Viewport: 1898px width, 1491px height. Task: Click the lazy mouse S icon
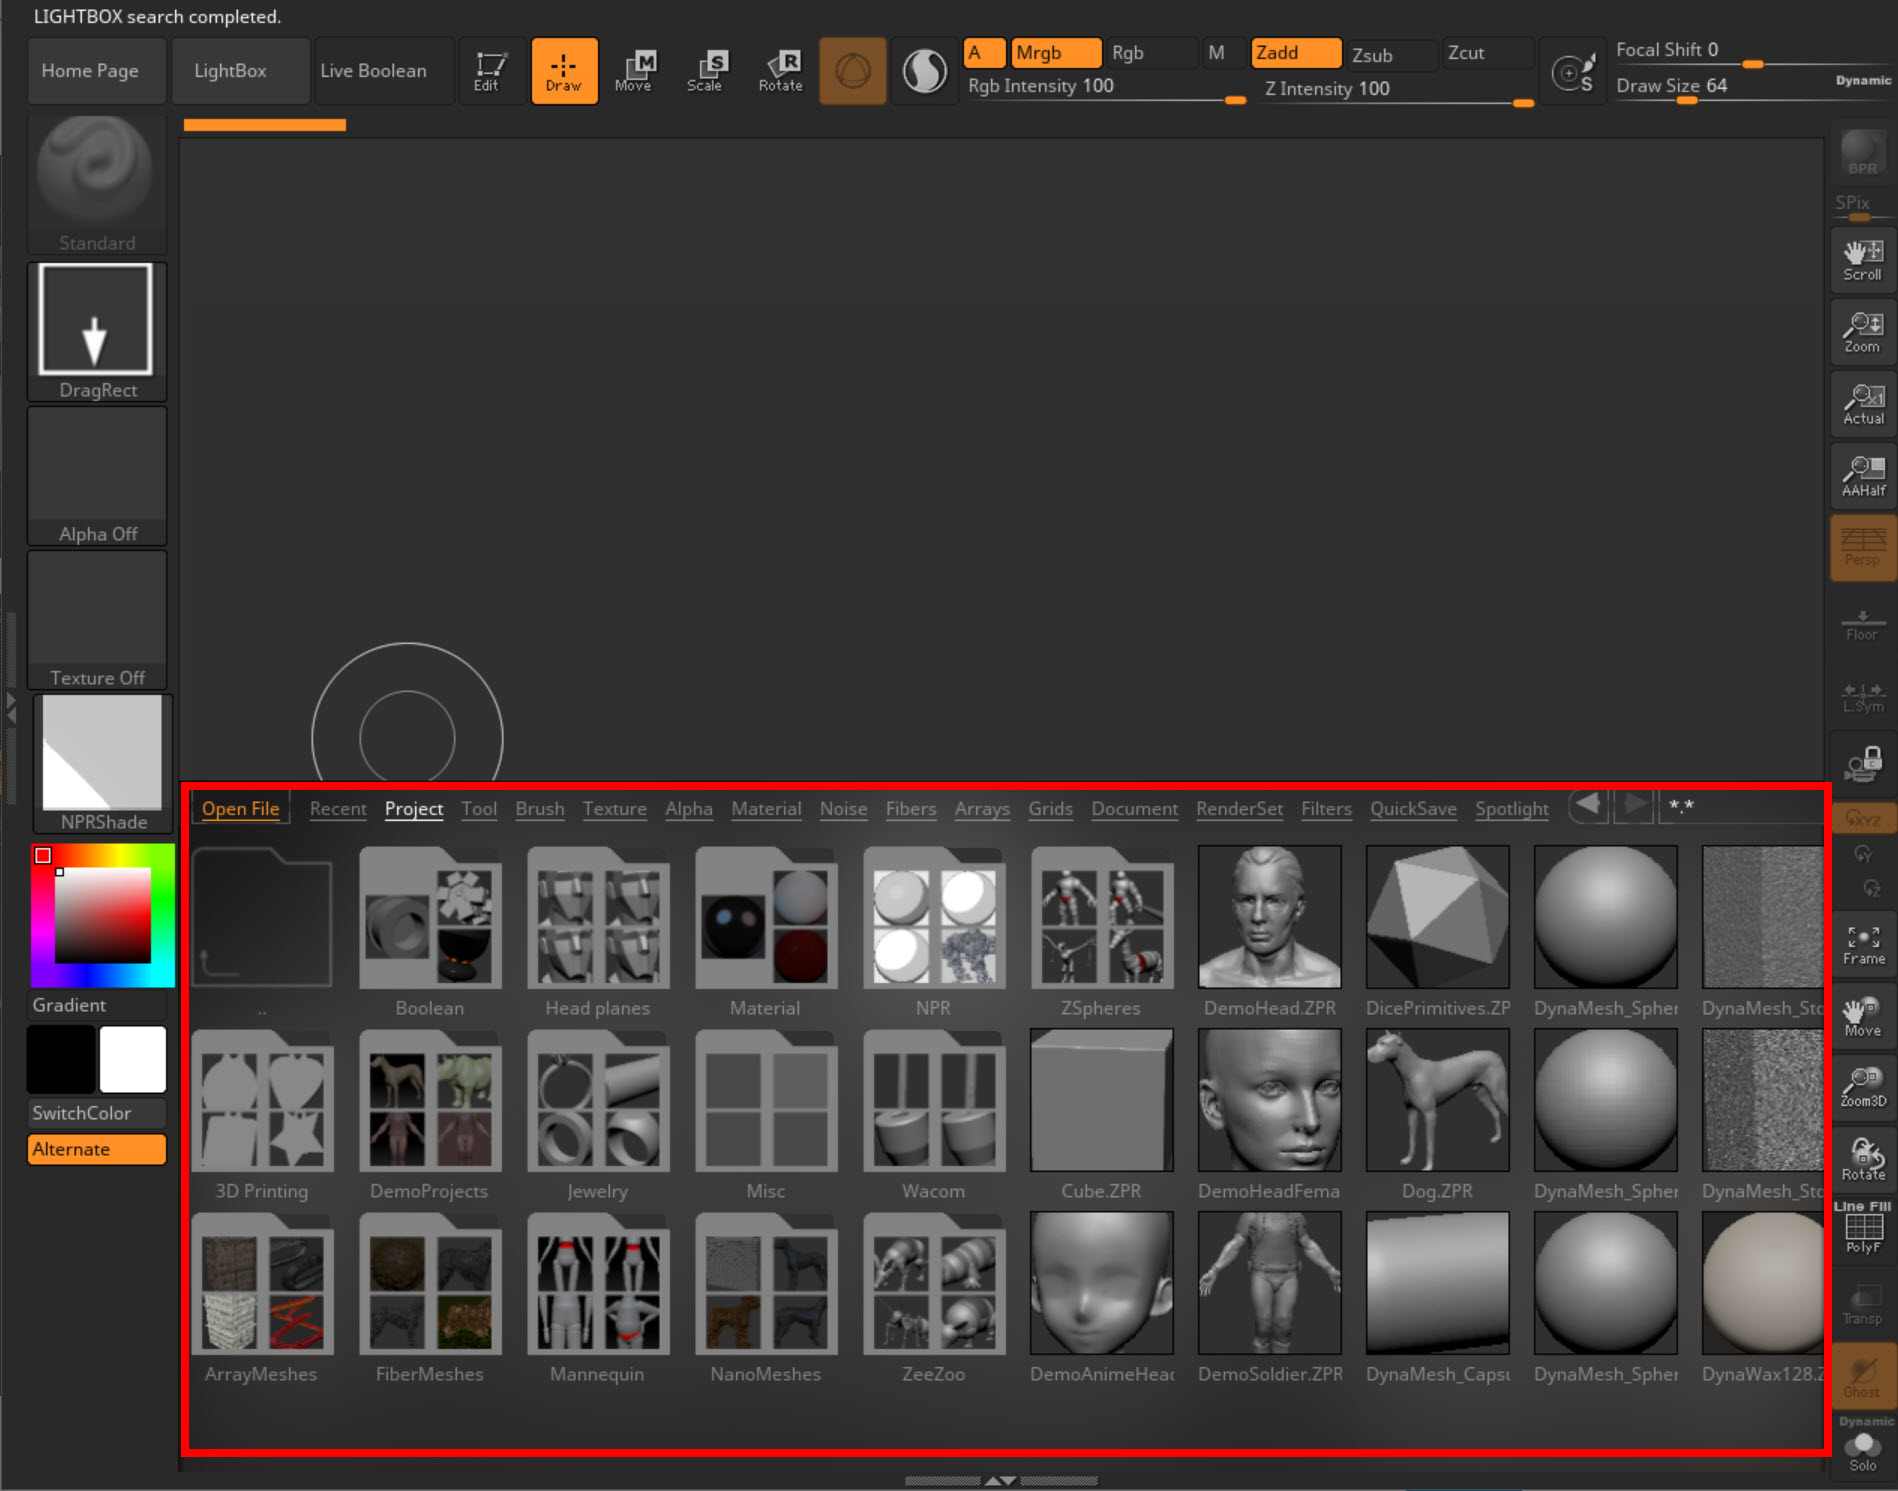coord(1574,72)
